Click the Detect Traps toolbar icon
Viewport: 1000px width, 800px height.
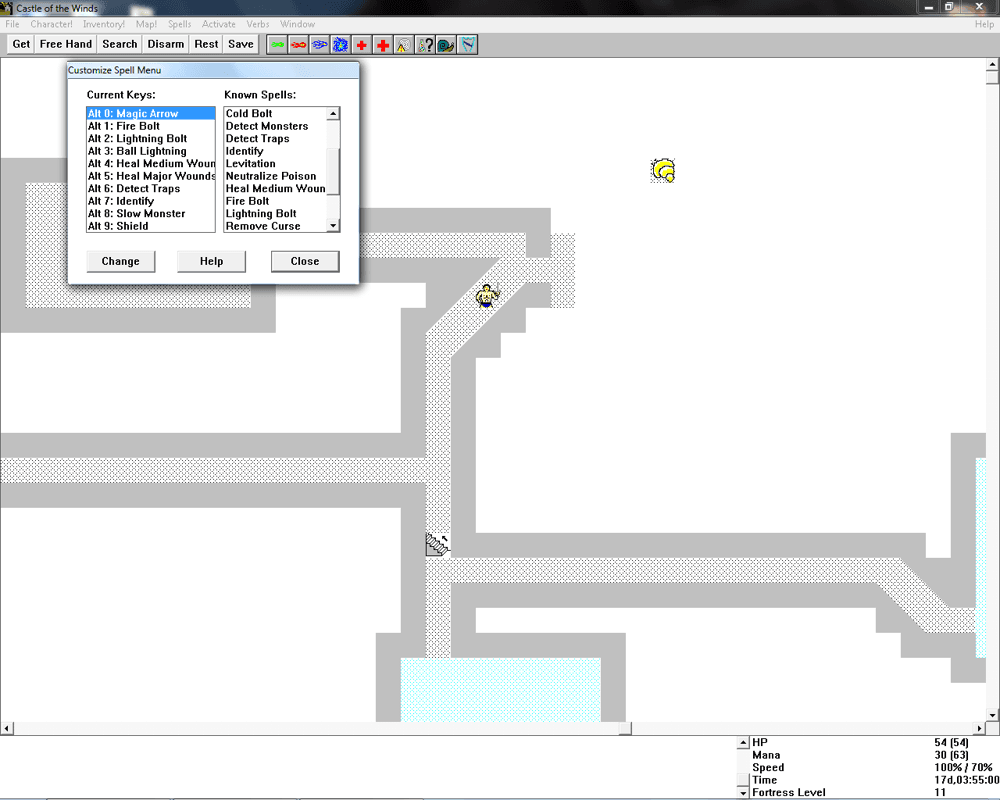coord(404,45)
